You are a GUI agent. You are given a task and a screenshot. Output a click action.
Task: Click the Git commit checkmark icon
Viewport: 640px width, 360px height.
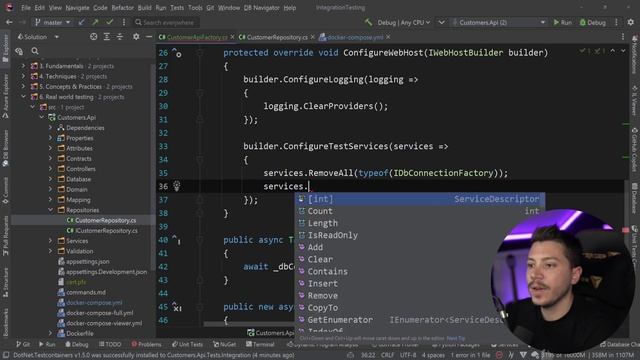point(109,22)
